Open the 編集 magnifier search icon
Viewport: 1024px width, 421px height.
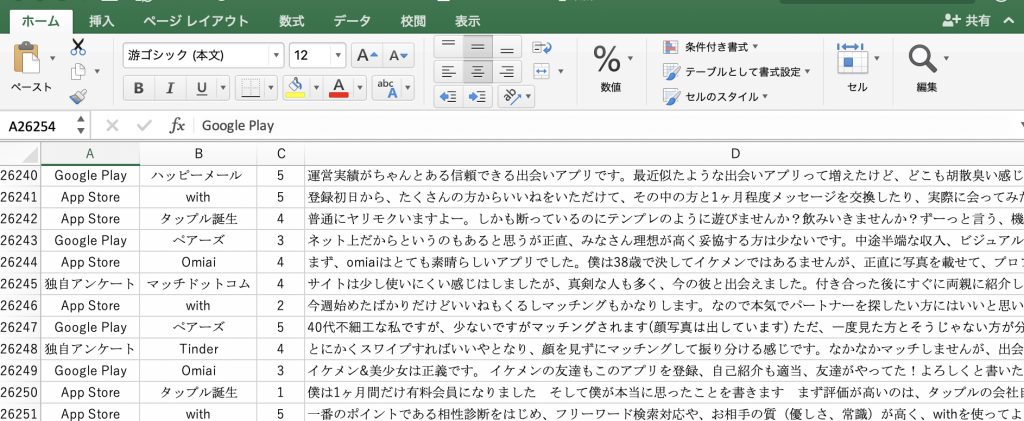[924, 60]
